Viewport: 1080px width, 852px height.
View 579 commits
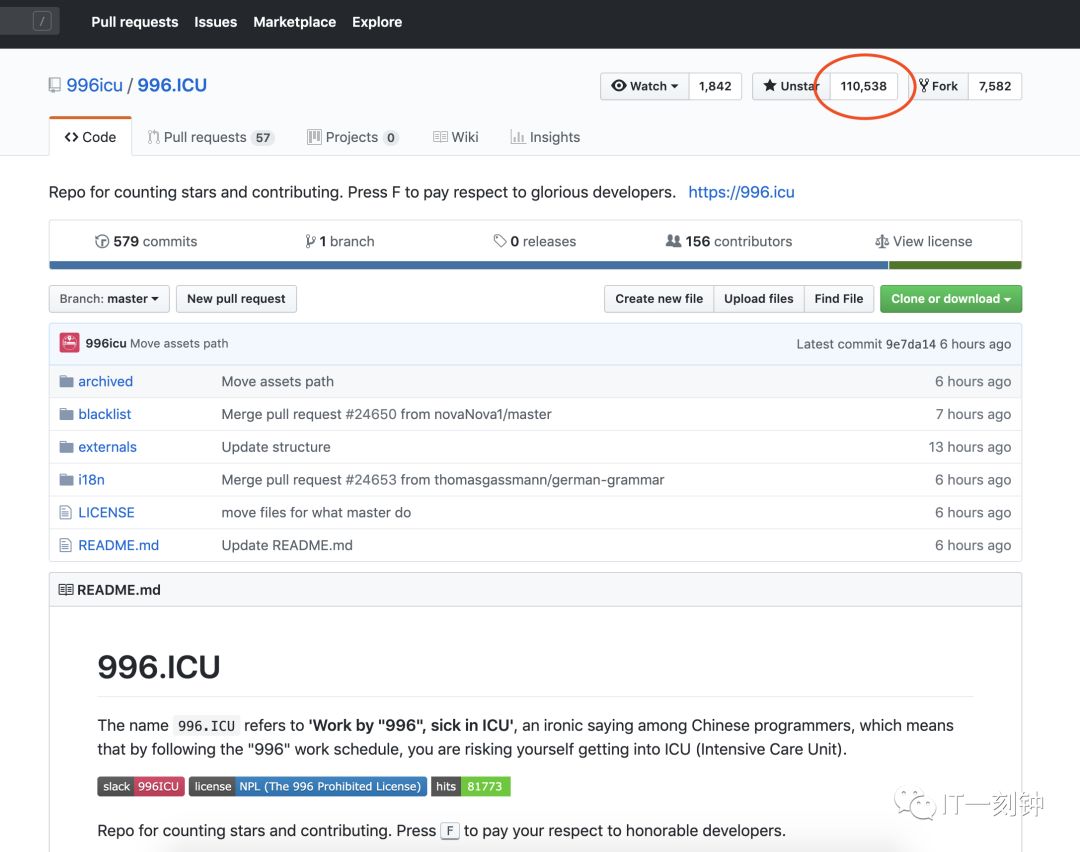tap(146, 241)
